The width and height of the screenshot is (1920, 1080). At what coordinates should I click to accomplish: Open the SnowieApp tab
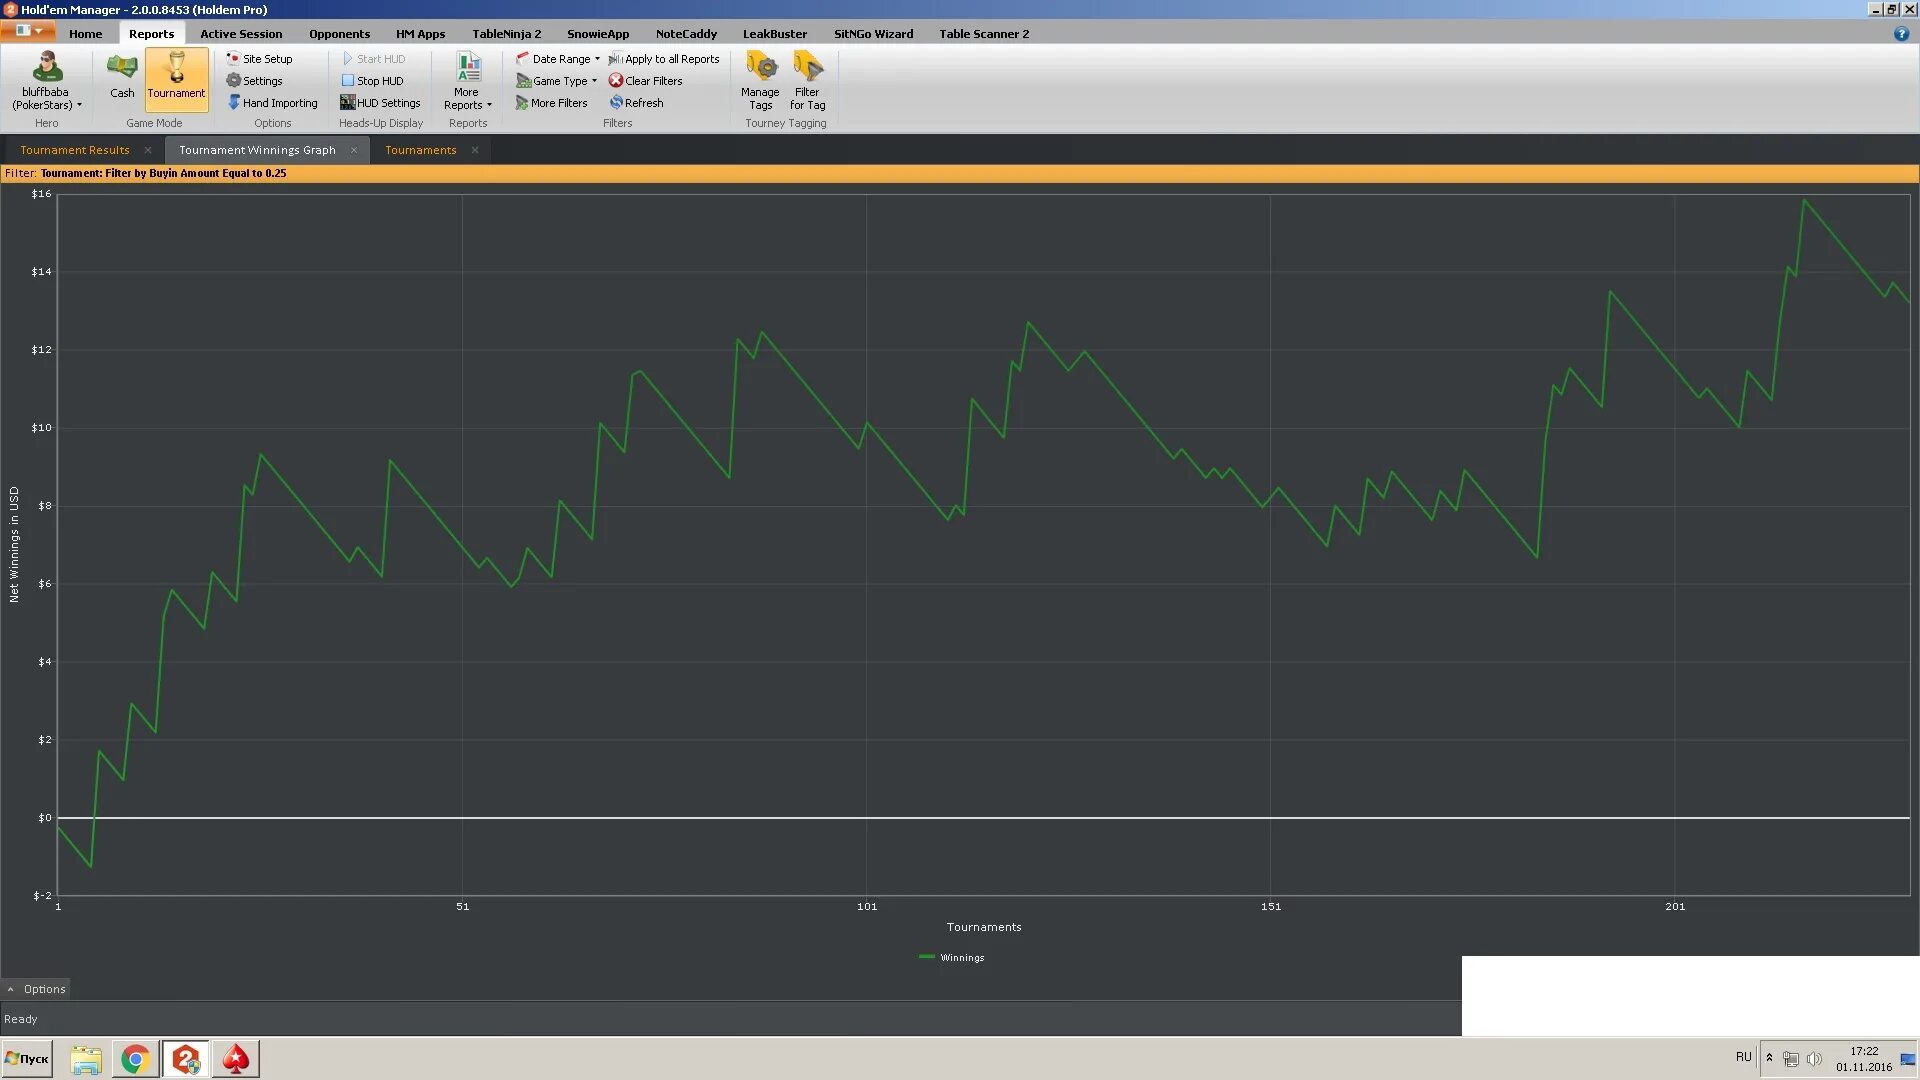(598, 34)
